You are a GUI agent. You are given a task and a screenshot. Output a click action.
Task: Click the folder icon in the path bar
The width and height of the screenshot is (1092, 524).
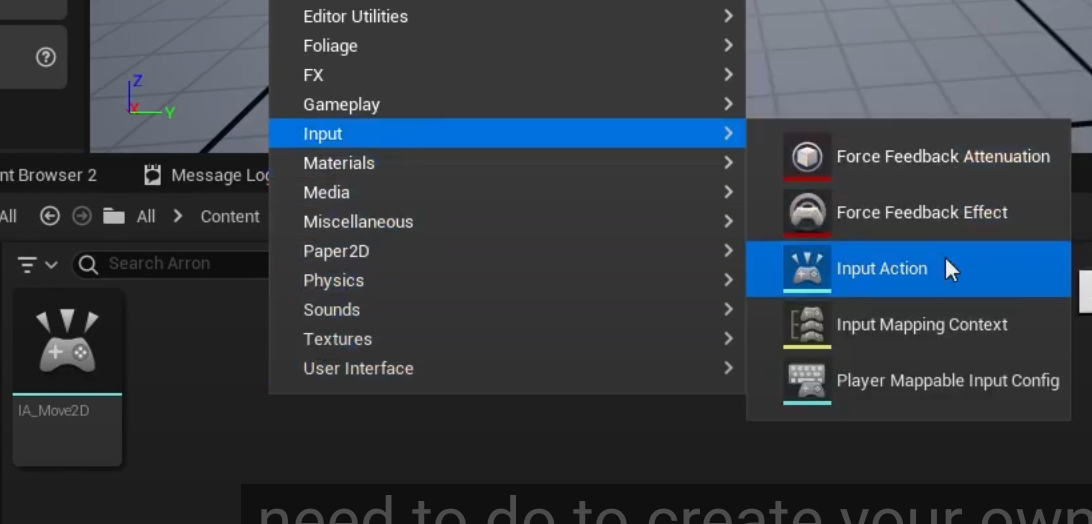click(114, 217)
